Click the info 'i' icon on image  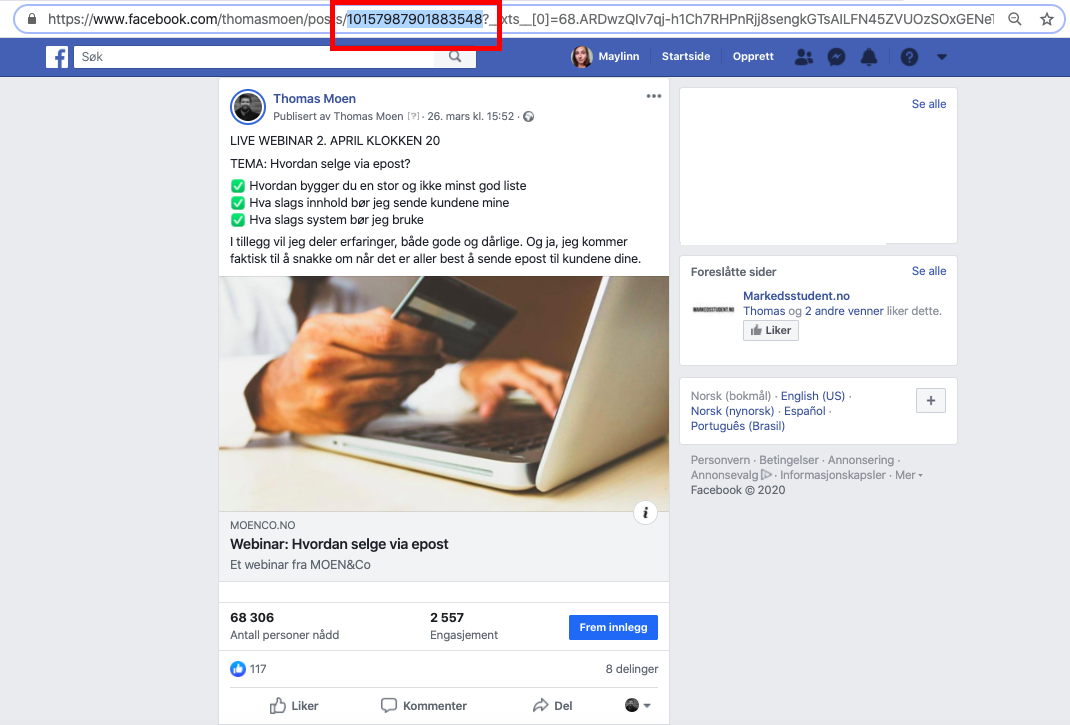point(646,513)
